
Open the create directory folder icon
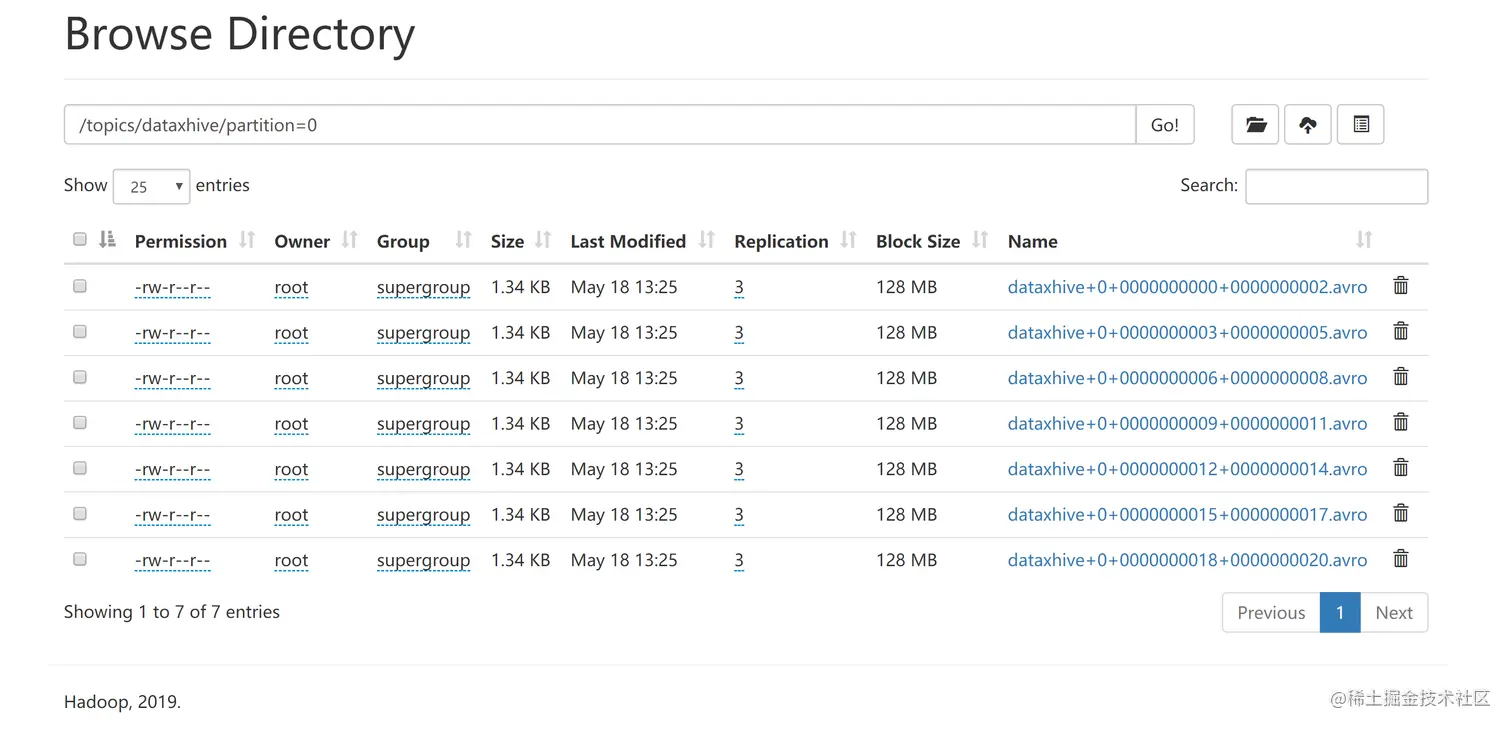pos(1255,125)
